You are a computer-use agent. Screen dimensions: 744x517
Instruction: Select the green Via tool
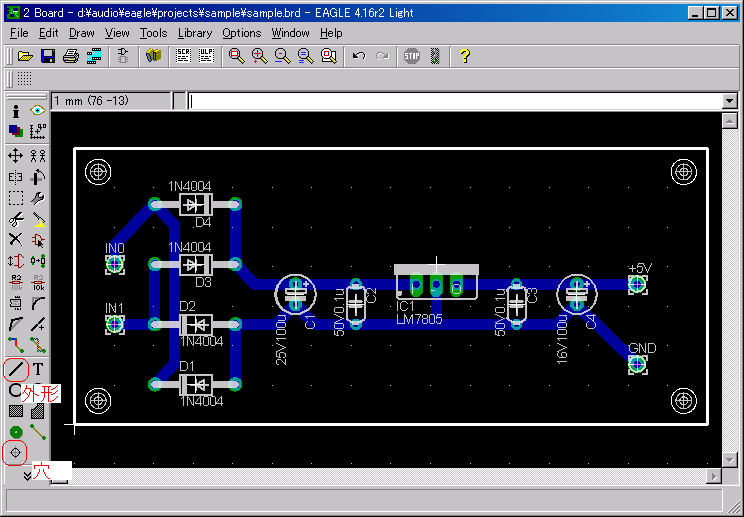pos(16,432)
